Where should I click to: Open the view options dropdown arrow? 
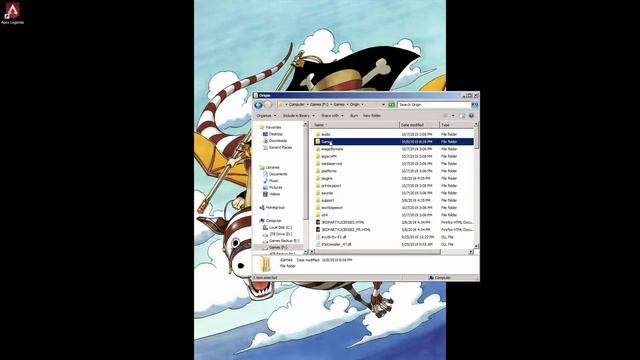pyautogui.click(x=453, y=116)
